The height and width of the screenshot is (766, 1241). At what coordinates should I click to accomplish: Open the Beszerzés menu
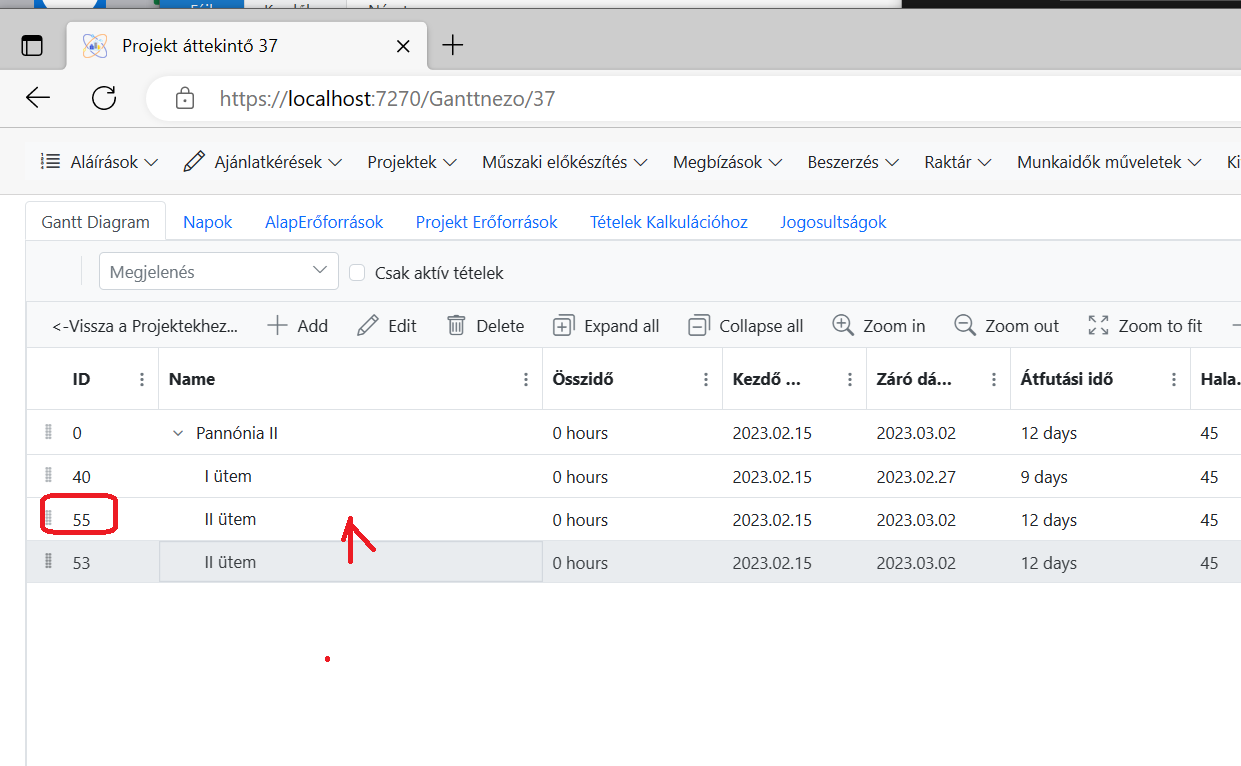852,162
